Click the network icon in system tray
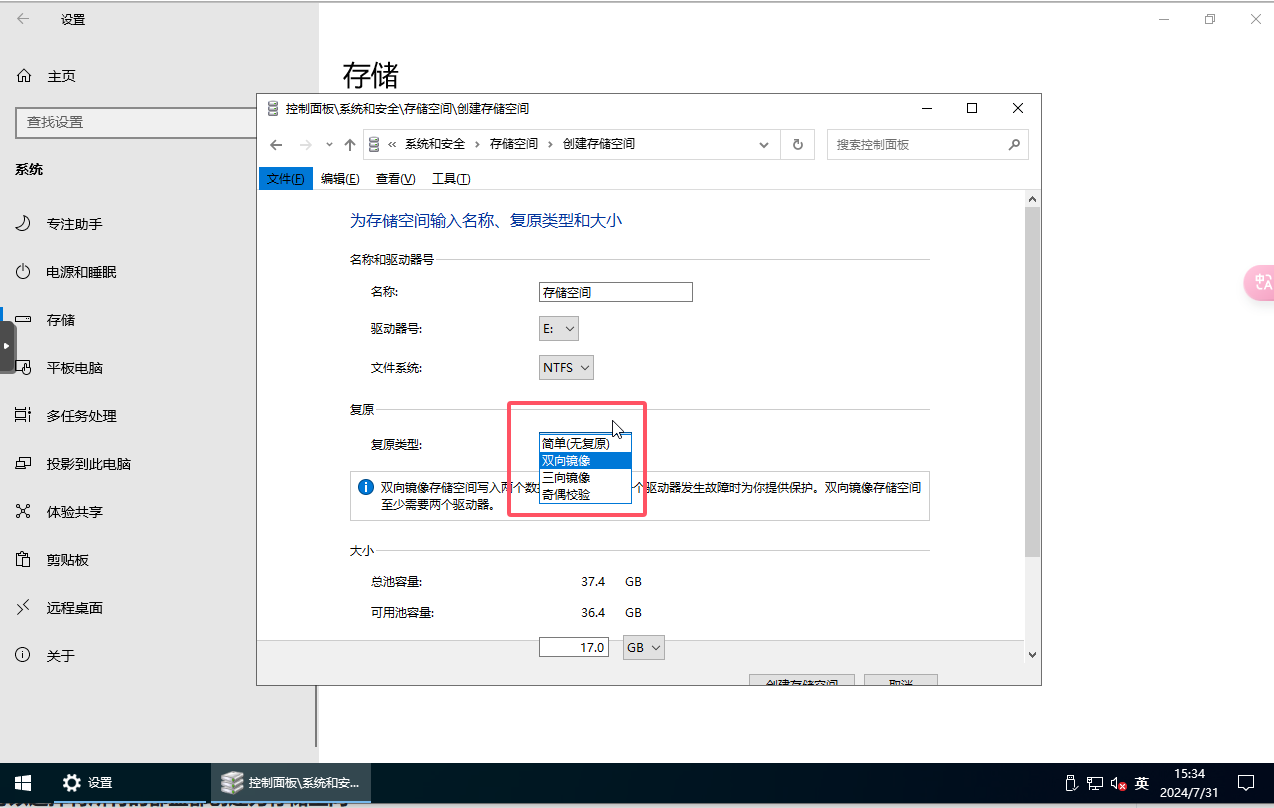 (x=1095, y=783)
